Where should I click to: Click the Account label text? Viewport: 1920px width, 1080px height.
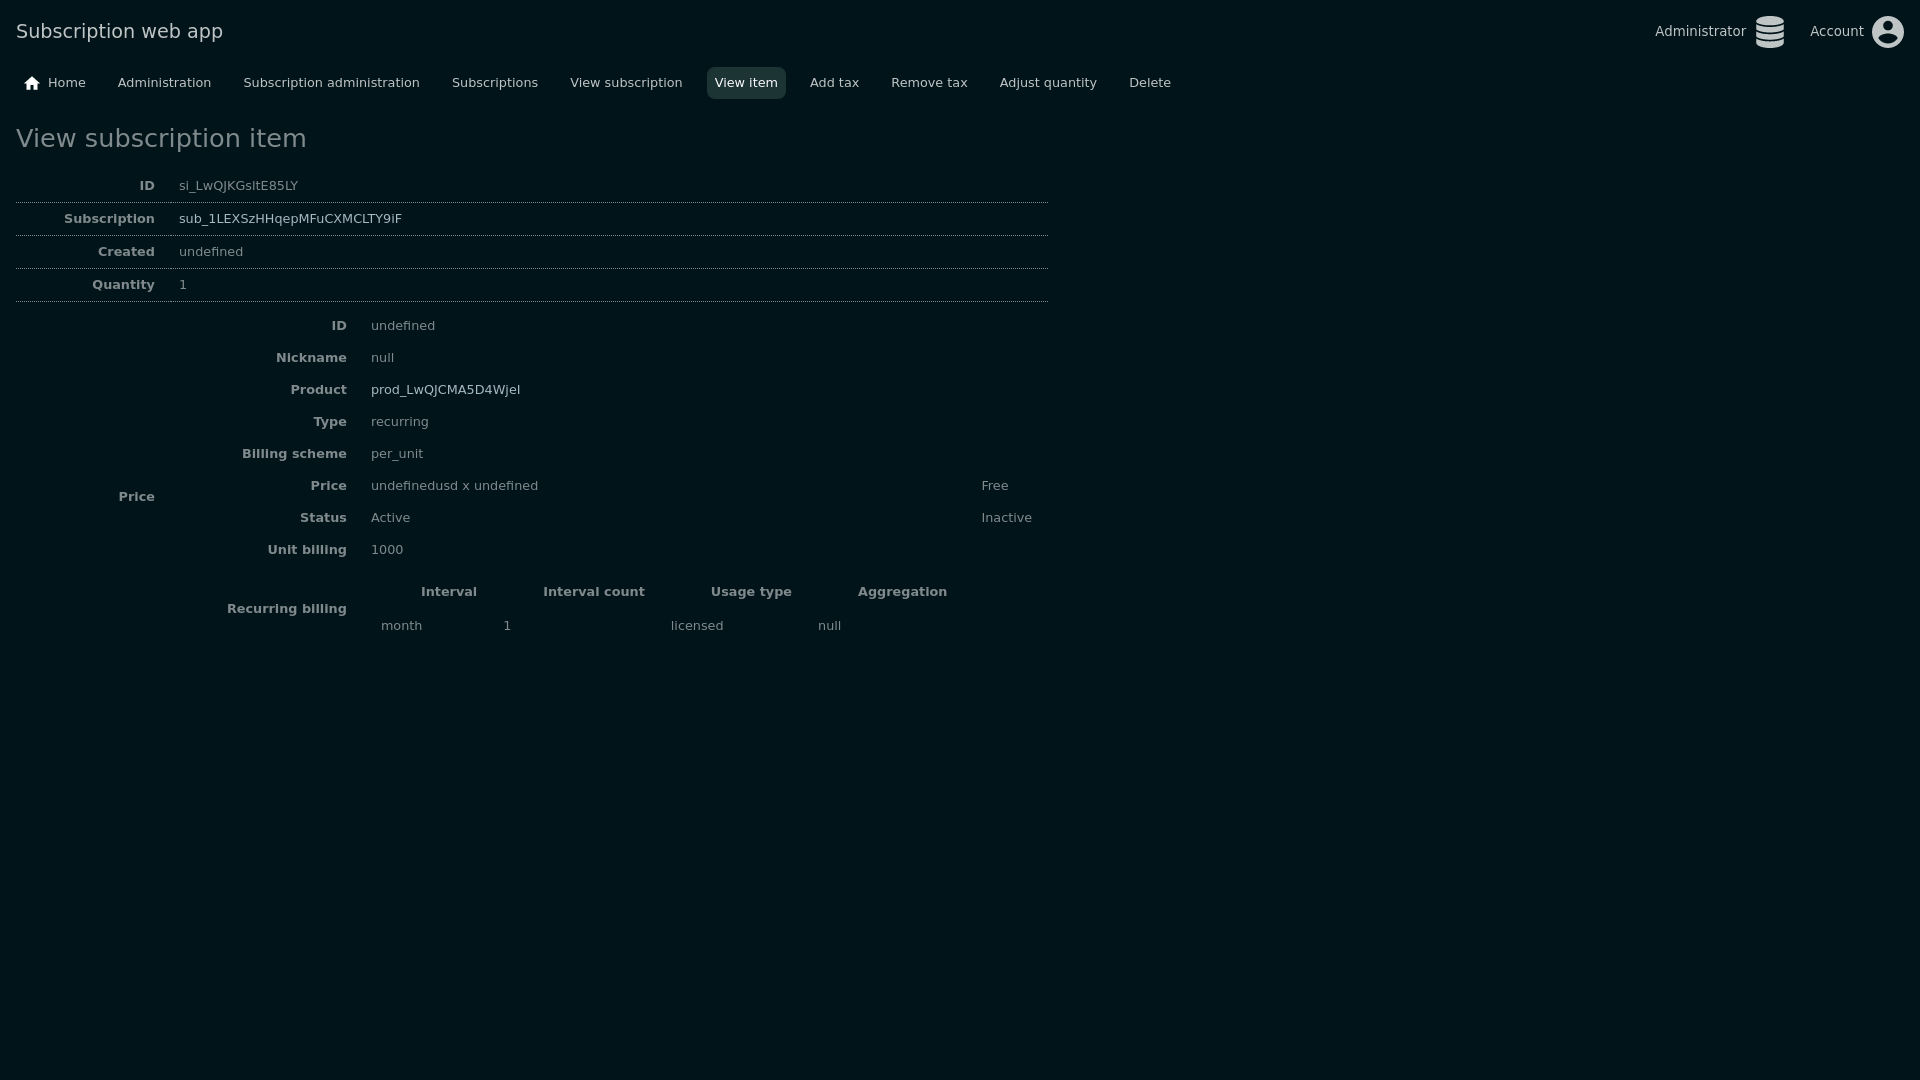point(1836,32)
